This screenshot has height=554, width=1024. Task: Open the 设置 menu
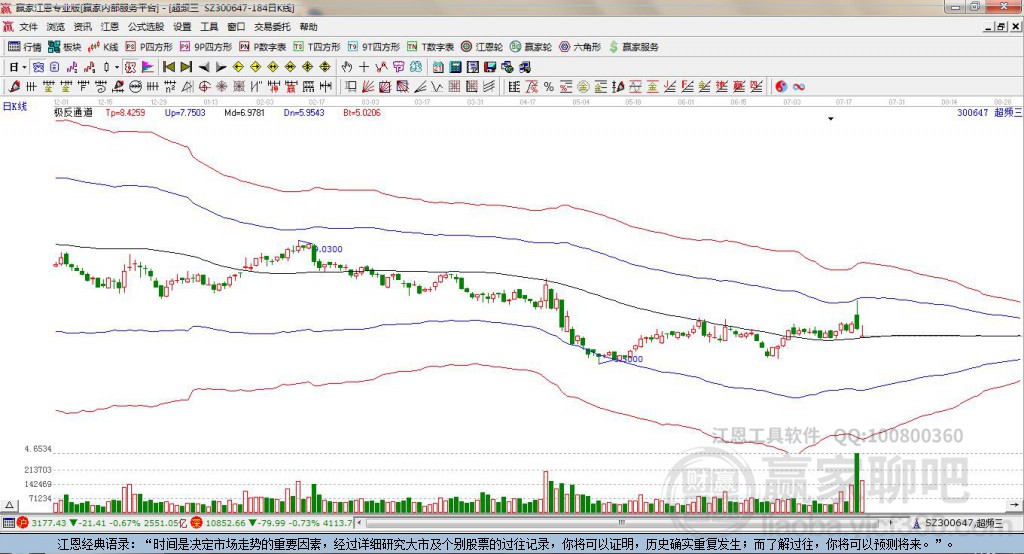(x=182, y=27)
